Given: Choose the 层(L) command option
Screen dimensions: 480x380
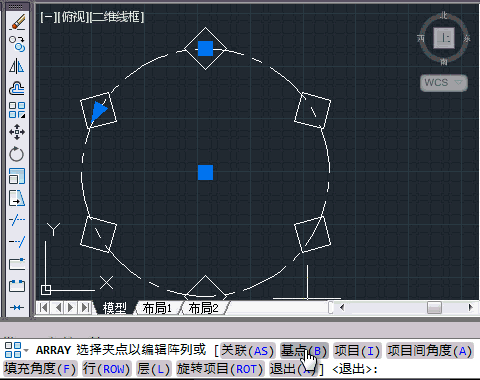Looking at the screenshot, I should click(154, 369).
